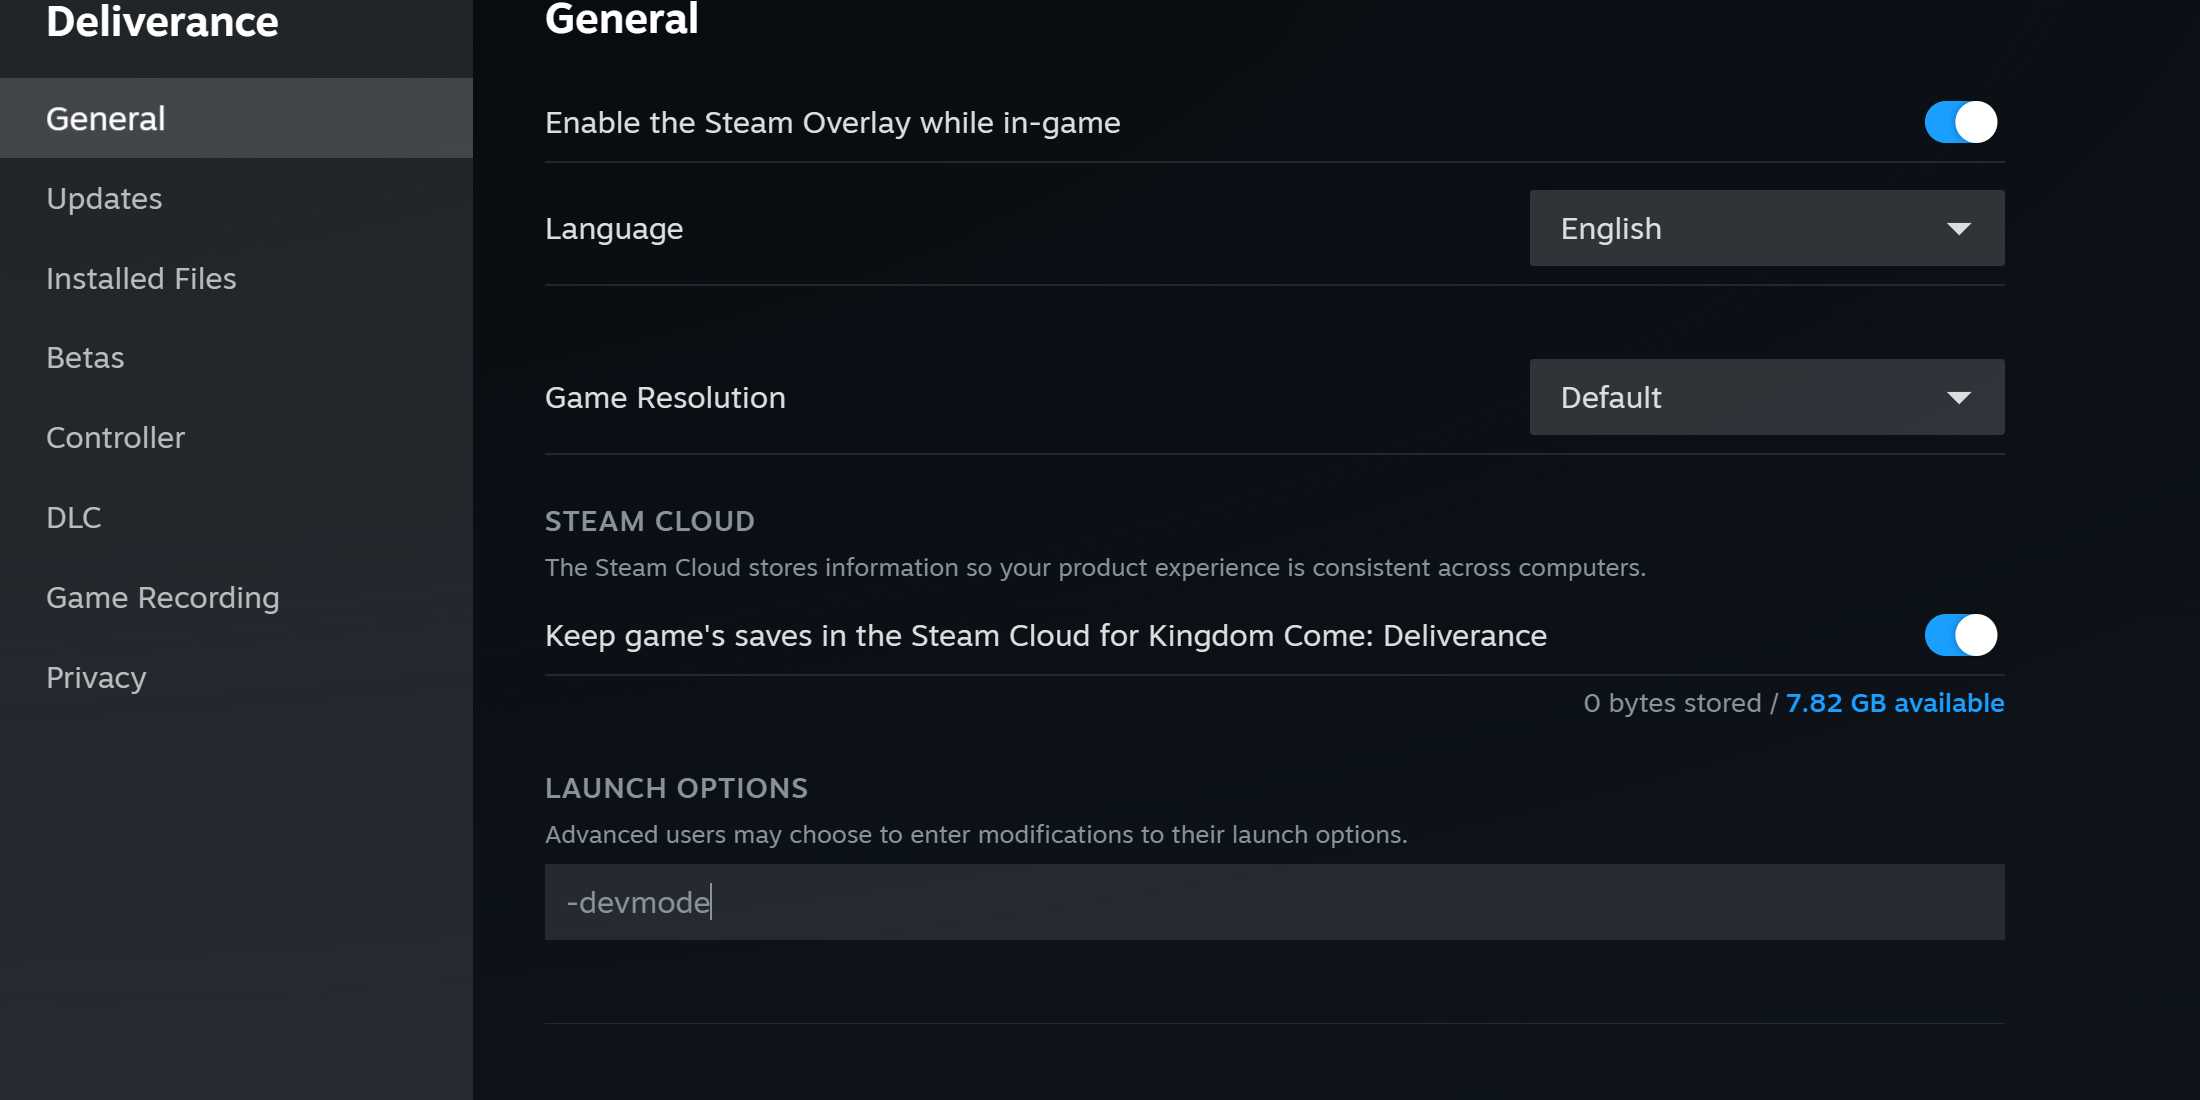Screen dimensions: 2200x1100
Task: Expand the Game Resolution dropdown
Action: click(1767, 397)
